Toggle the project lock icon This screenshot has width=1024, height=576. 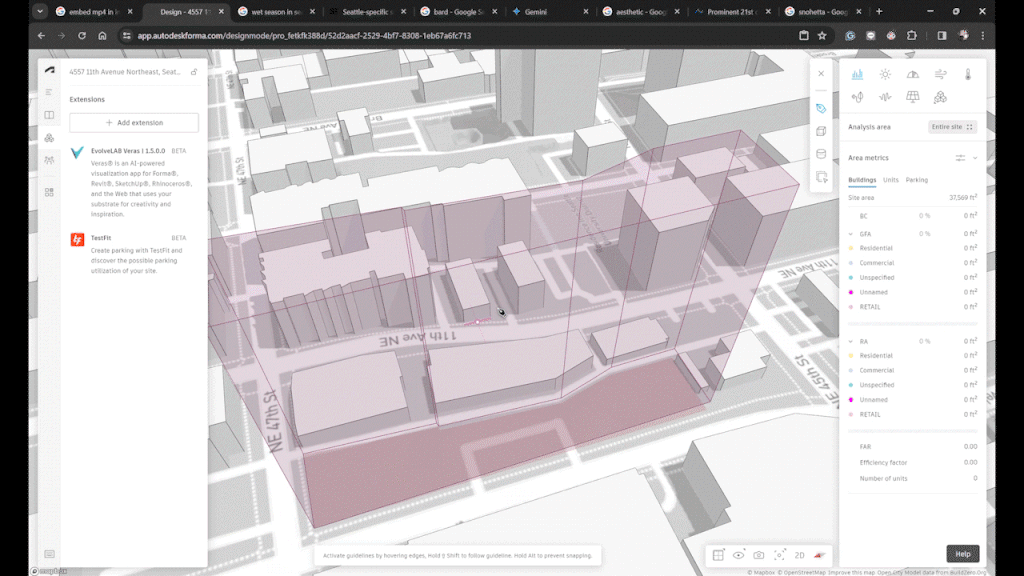click(x=194, y=72)
